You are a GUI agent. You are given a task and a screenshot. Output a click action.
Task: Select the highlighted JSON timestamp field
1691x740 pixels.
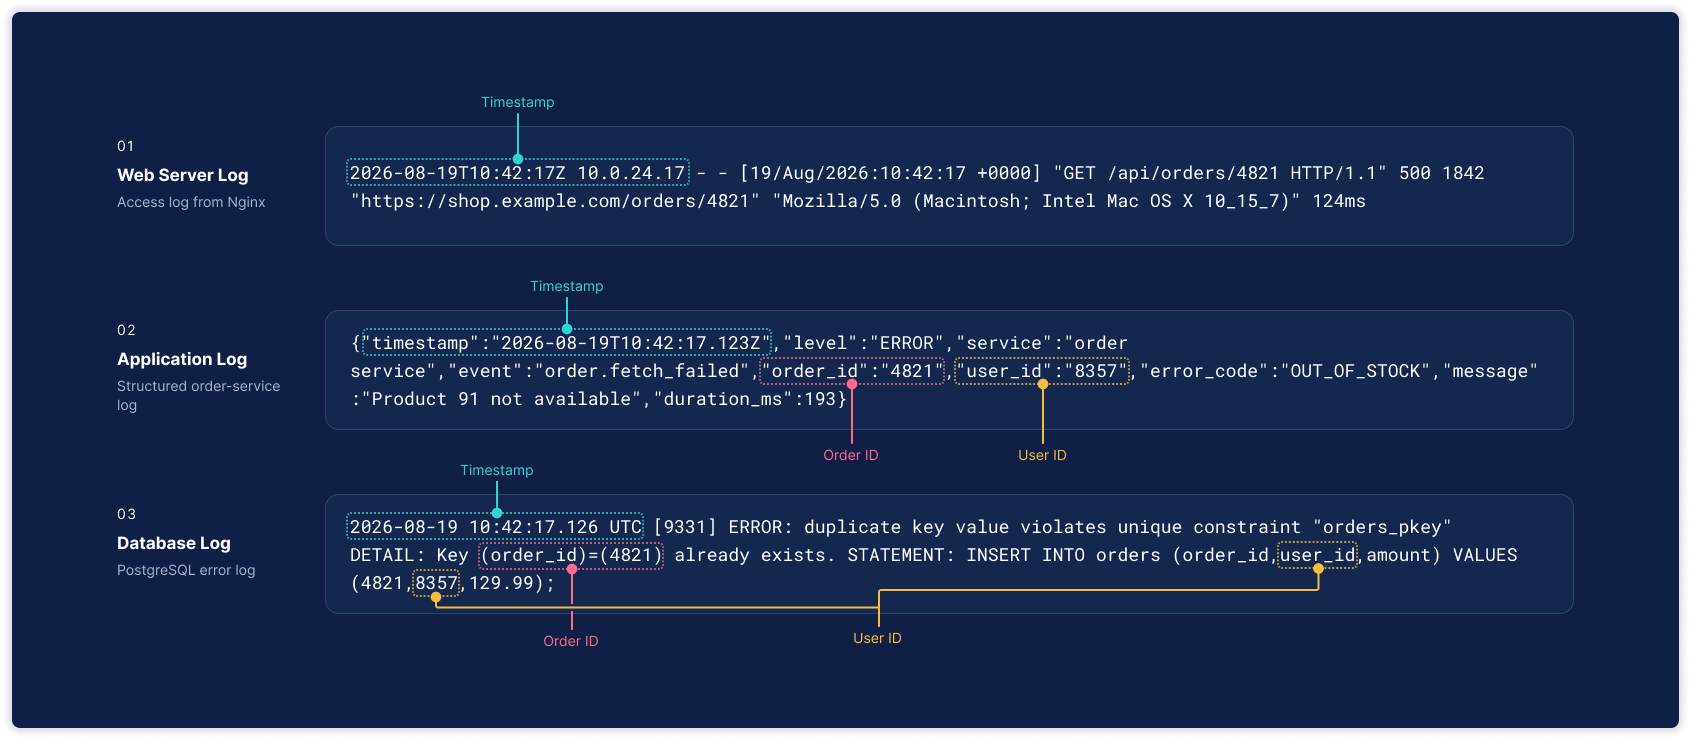tap(566, 342)
